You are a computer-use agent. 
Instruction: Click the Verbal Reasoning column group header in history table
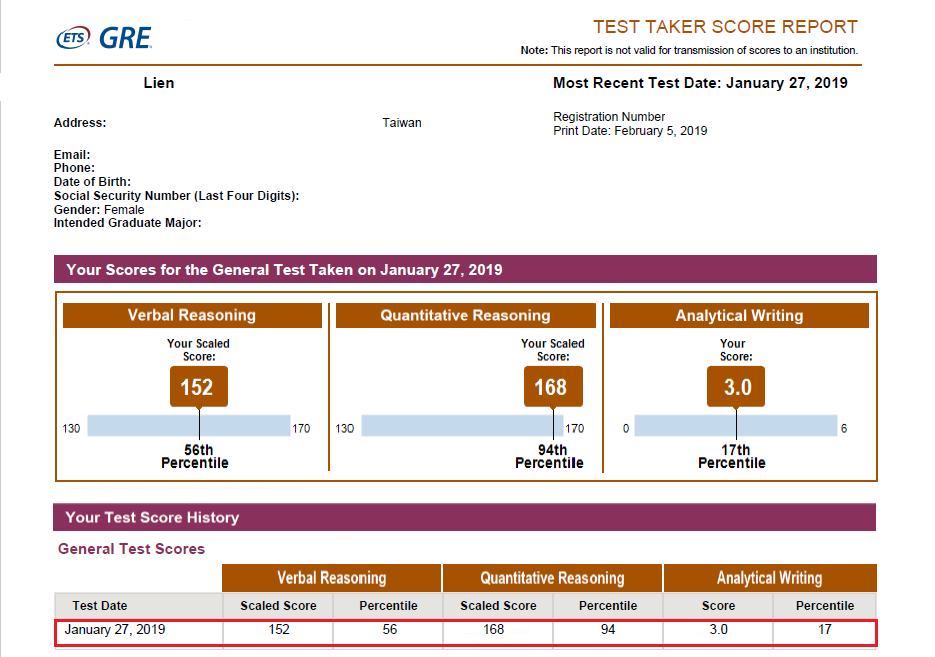332,578
